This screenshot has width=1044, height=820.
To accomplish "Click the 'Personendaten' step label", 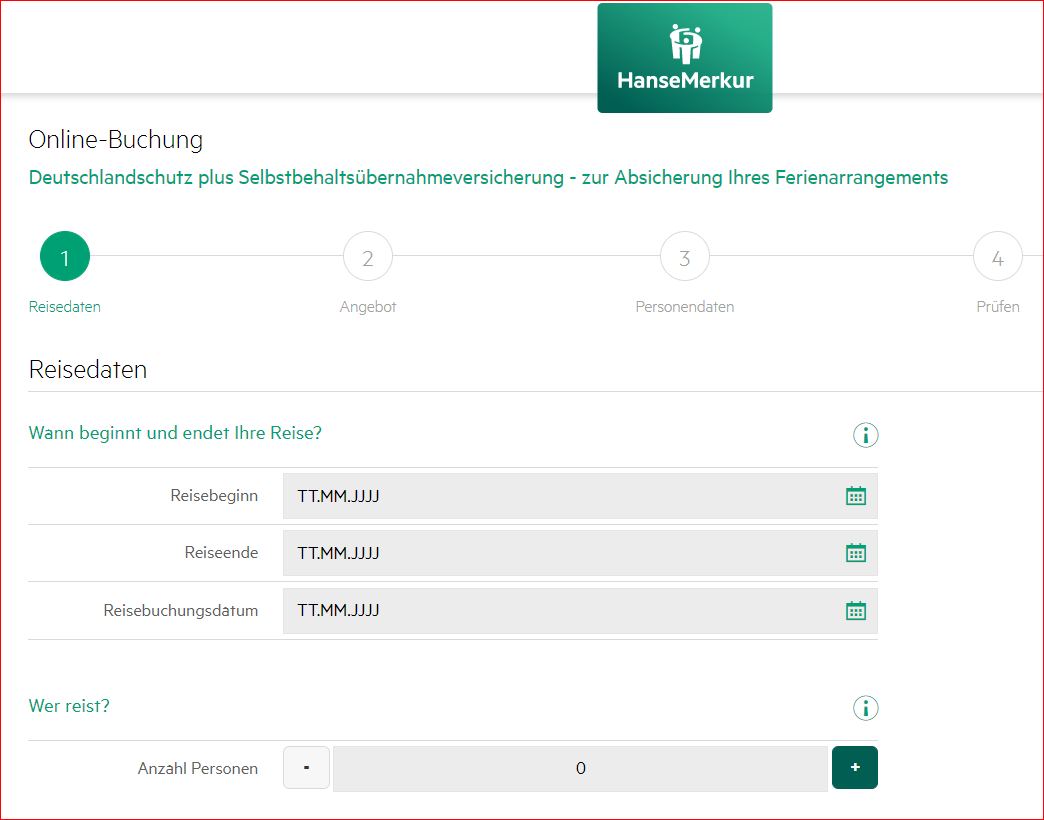I will tap(685, 307).
